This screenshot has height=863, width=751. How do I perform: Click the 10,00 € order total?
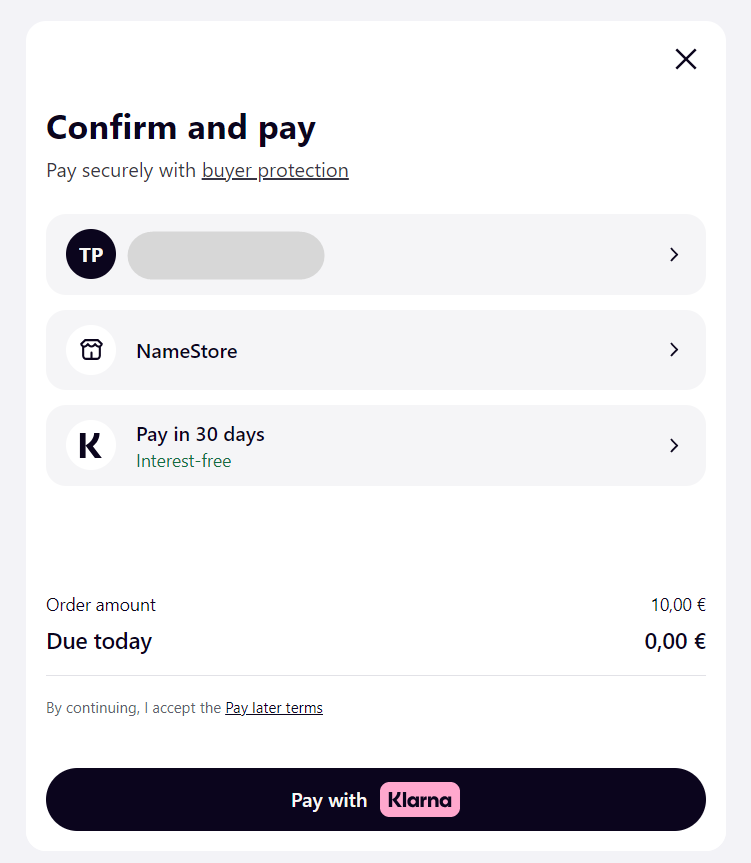tap(678, 605)
